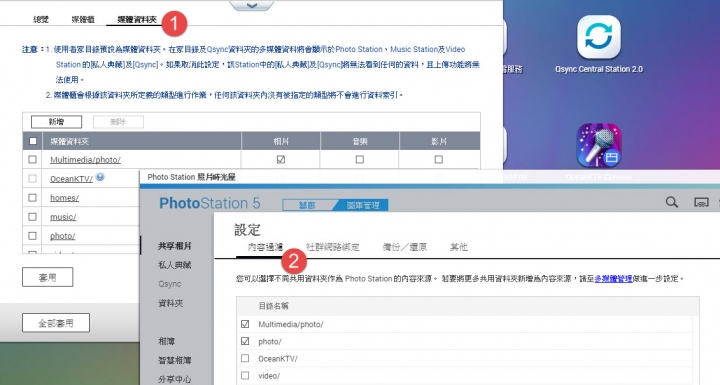Click the 相片 column header
Screen dimensions: 720x385
click(x=281, y=142)
